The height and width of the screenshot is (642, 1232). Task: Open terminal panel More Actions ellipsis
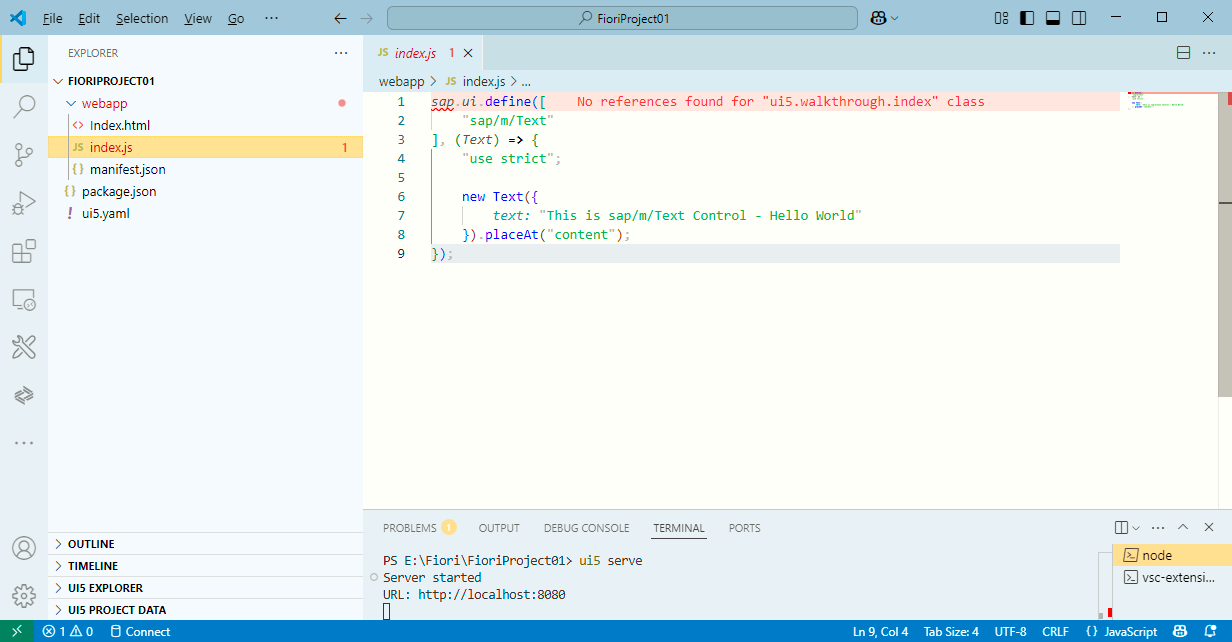point(1158,528)
